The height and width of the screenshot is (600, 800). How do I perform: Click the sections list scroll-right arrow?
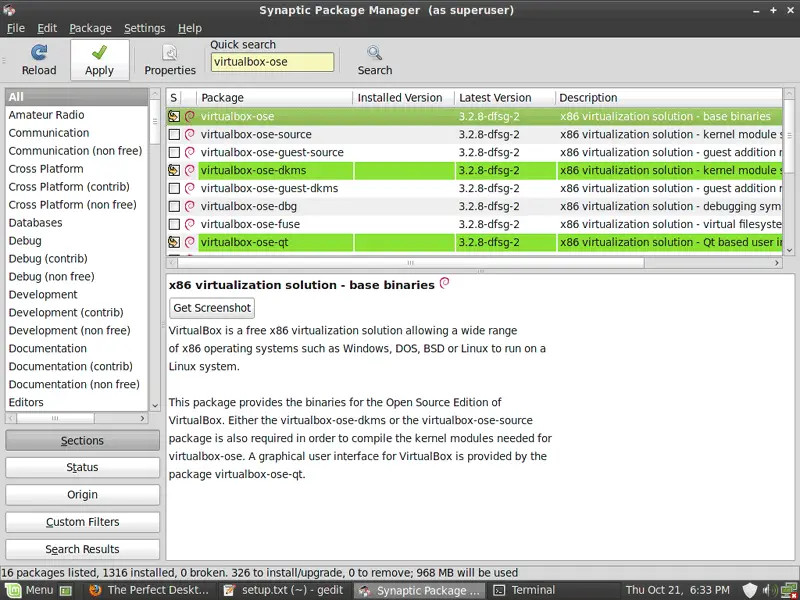point(142,418)
